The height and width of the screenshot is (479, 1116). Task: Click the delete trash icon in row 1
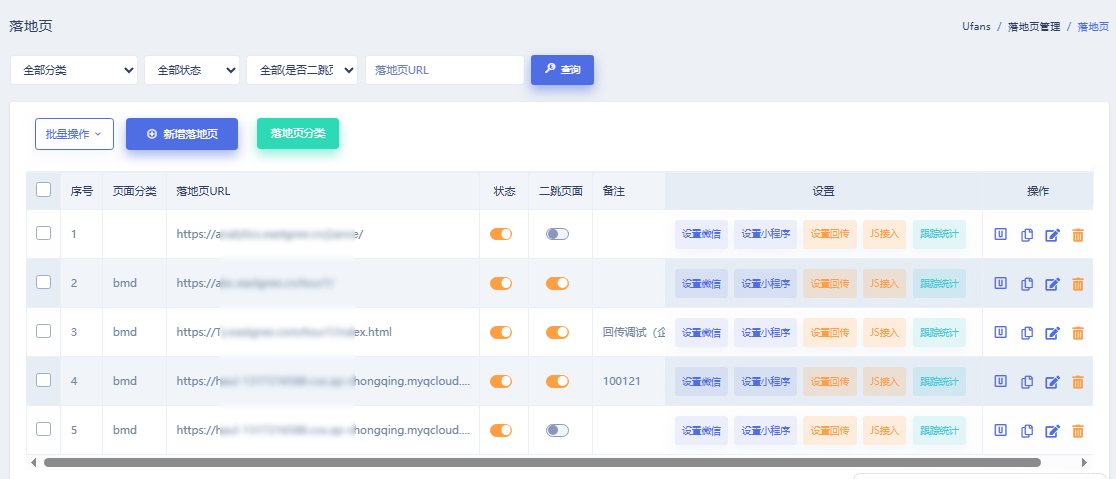pyautogui.click(x=1077, y=235)
